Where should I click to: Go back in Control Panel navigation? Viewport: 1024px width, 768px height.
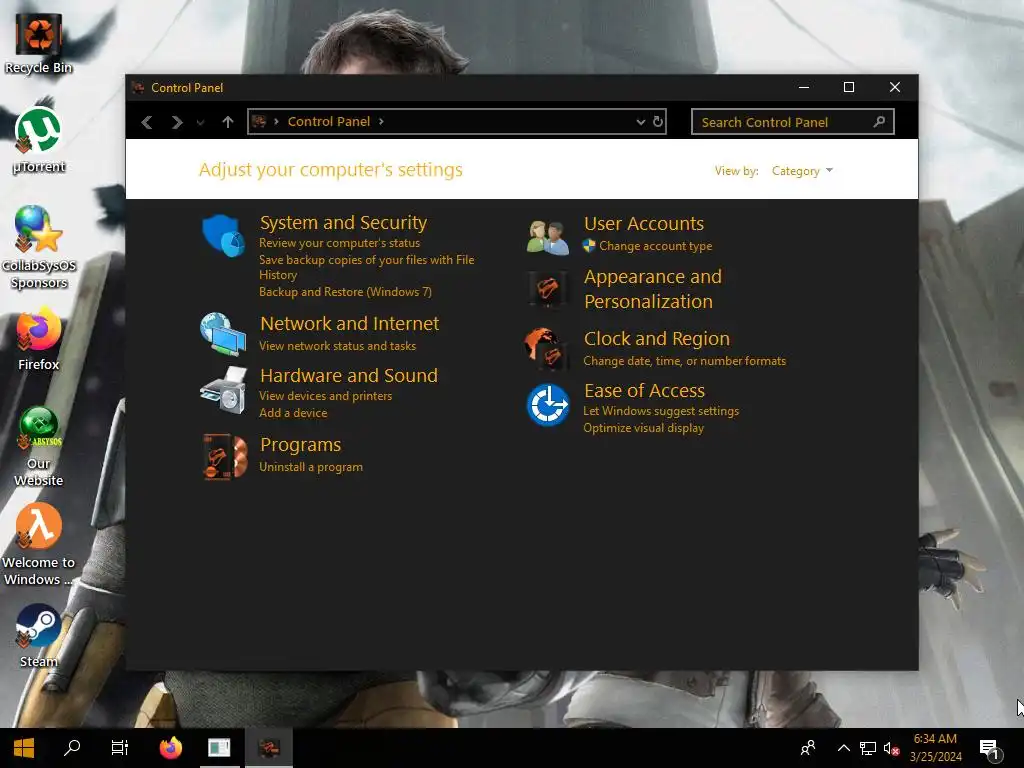(x=147, y=122)
